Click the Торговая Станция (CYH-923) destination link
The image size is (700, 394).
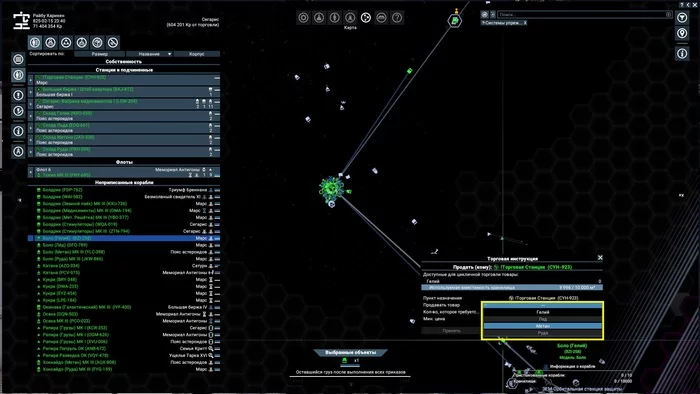coord(543,298)
